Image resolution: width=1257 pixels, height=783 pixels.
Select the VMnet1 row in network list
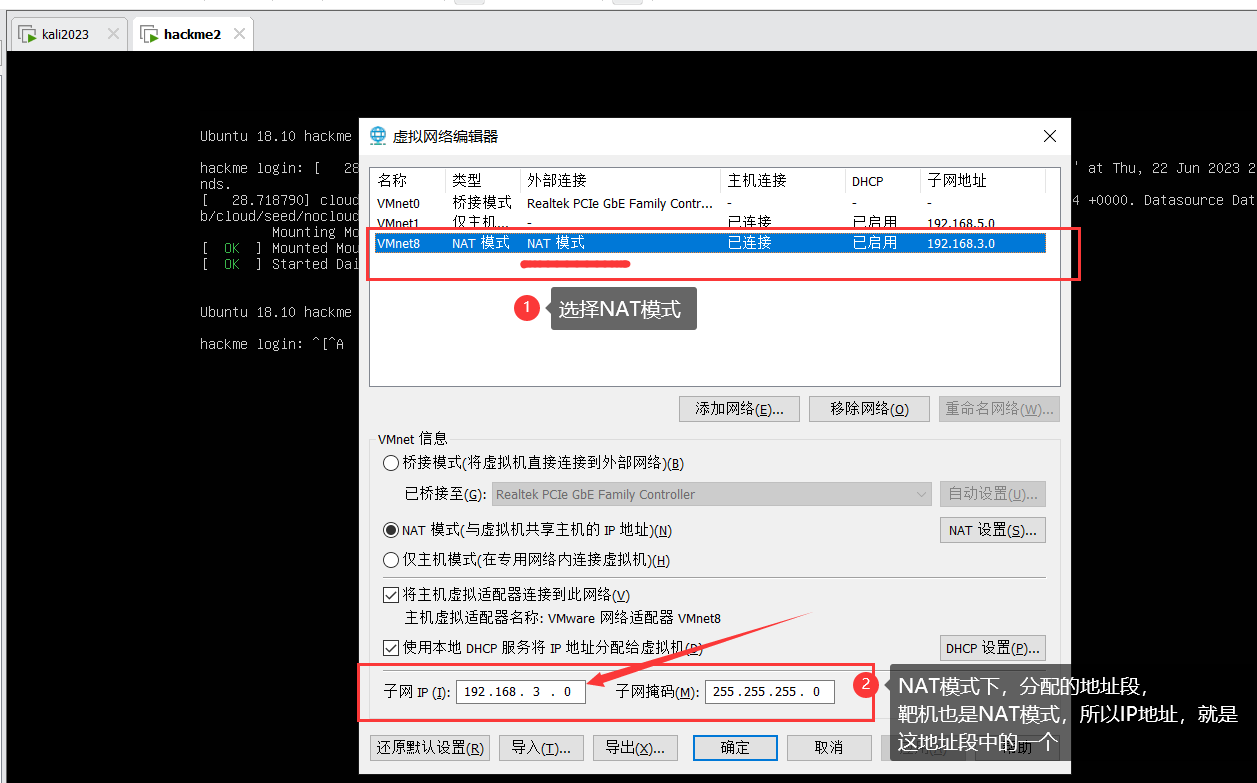click(710, 222)
